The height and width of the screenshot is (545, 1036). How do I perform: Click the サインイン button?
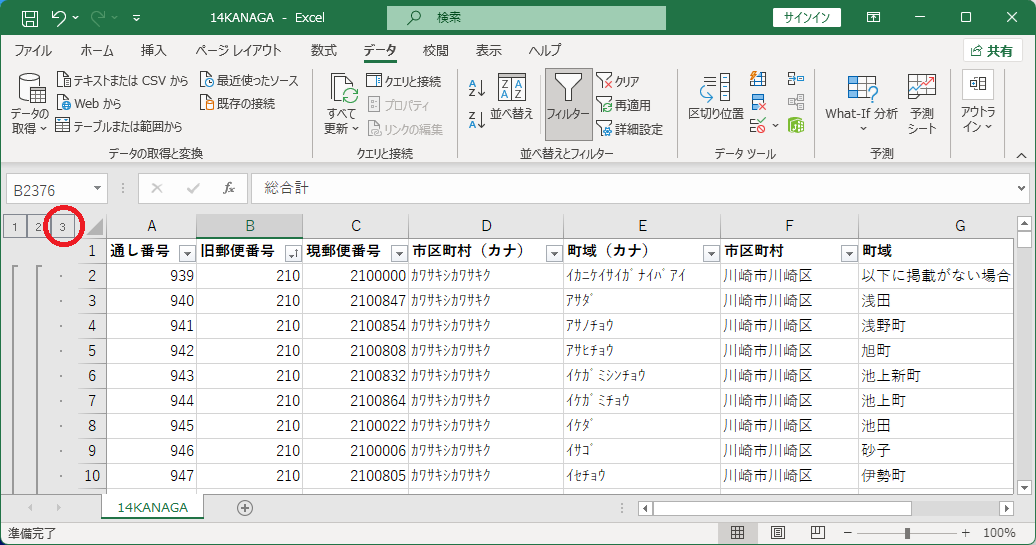click(x=807, y=18)
